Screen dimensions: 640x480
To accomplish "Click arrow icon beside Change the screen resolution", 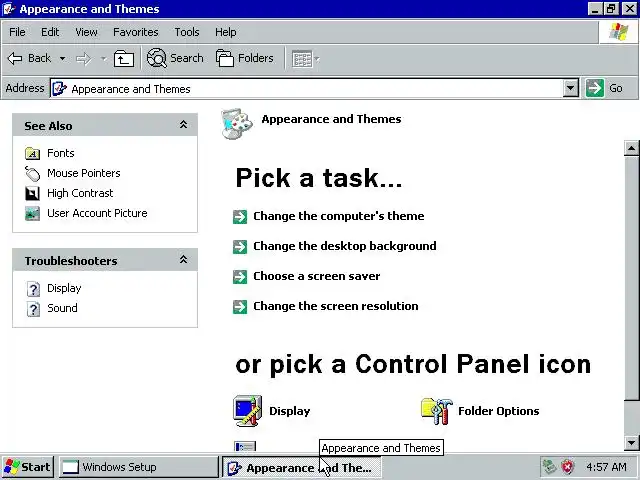I will point(240,307).
